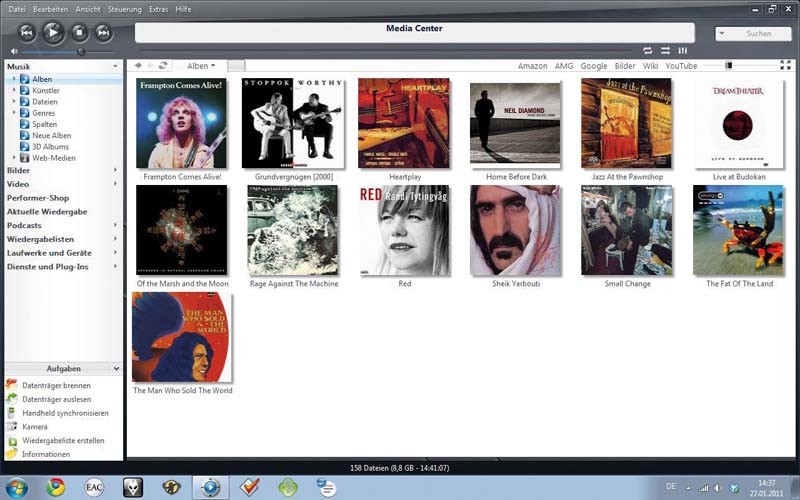Click the Datenträger auslesen icon
Image resolution: width=800 pixels, height=500 pixels.
click(x=11, y=398)
